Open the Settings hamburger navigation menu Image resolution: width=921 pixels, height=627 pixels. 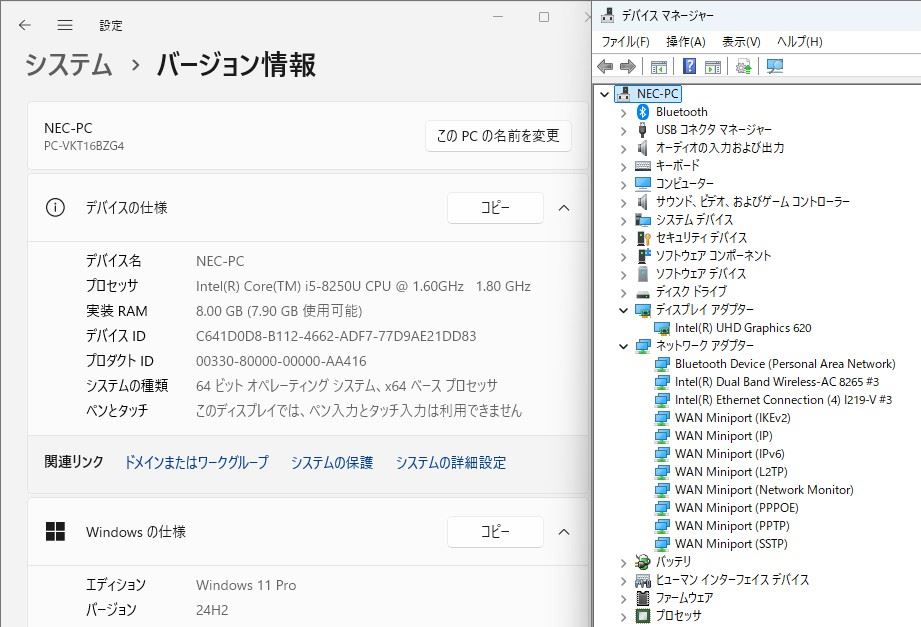(65, 25)
